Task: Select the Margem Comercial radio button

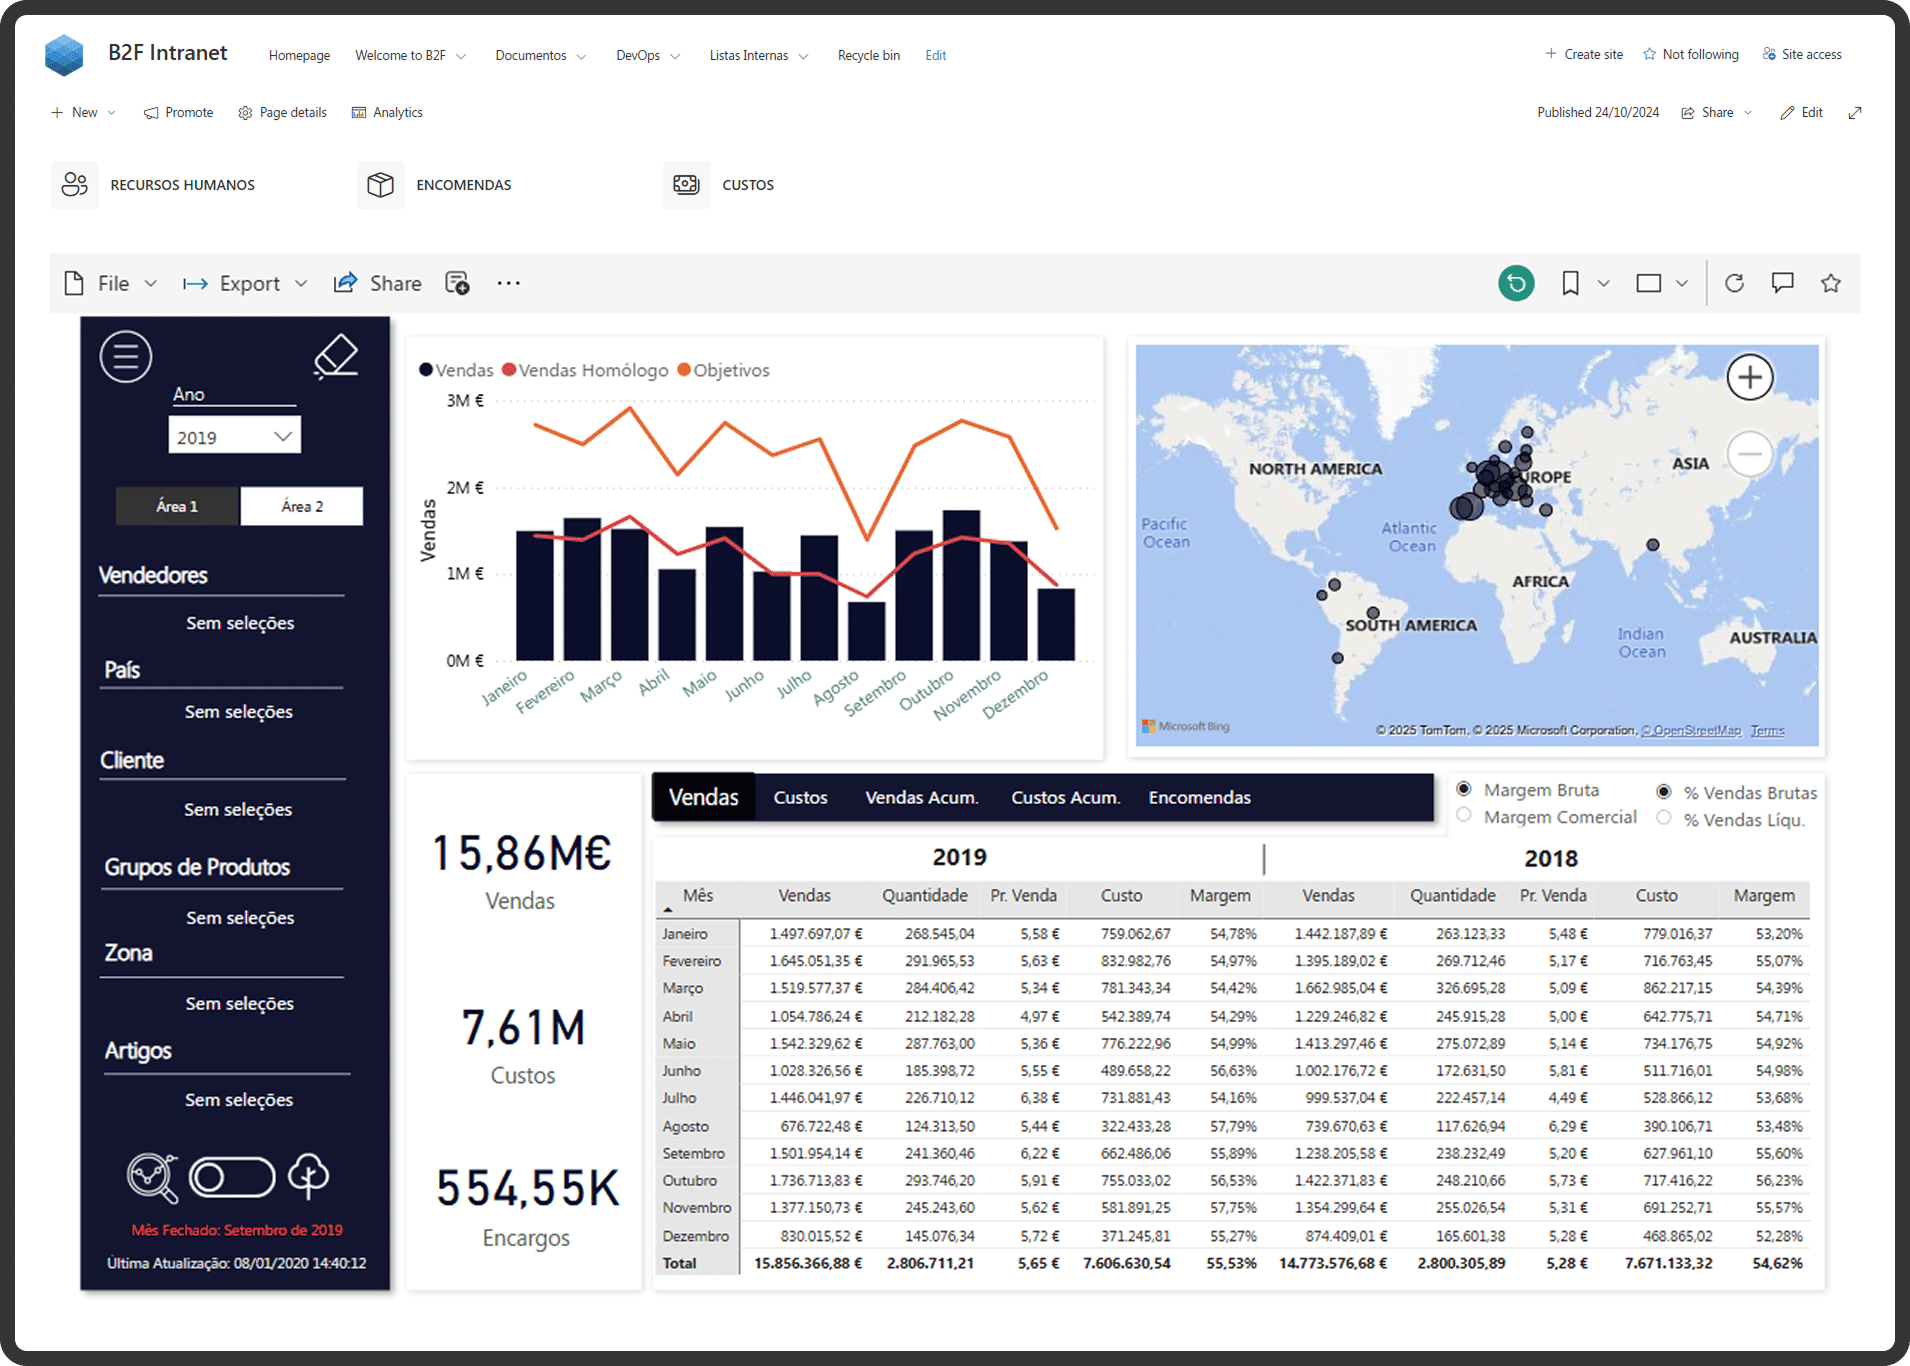Action: pos(1464,816)
